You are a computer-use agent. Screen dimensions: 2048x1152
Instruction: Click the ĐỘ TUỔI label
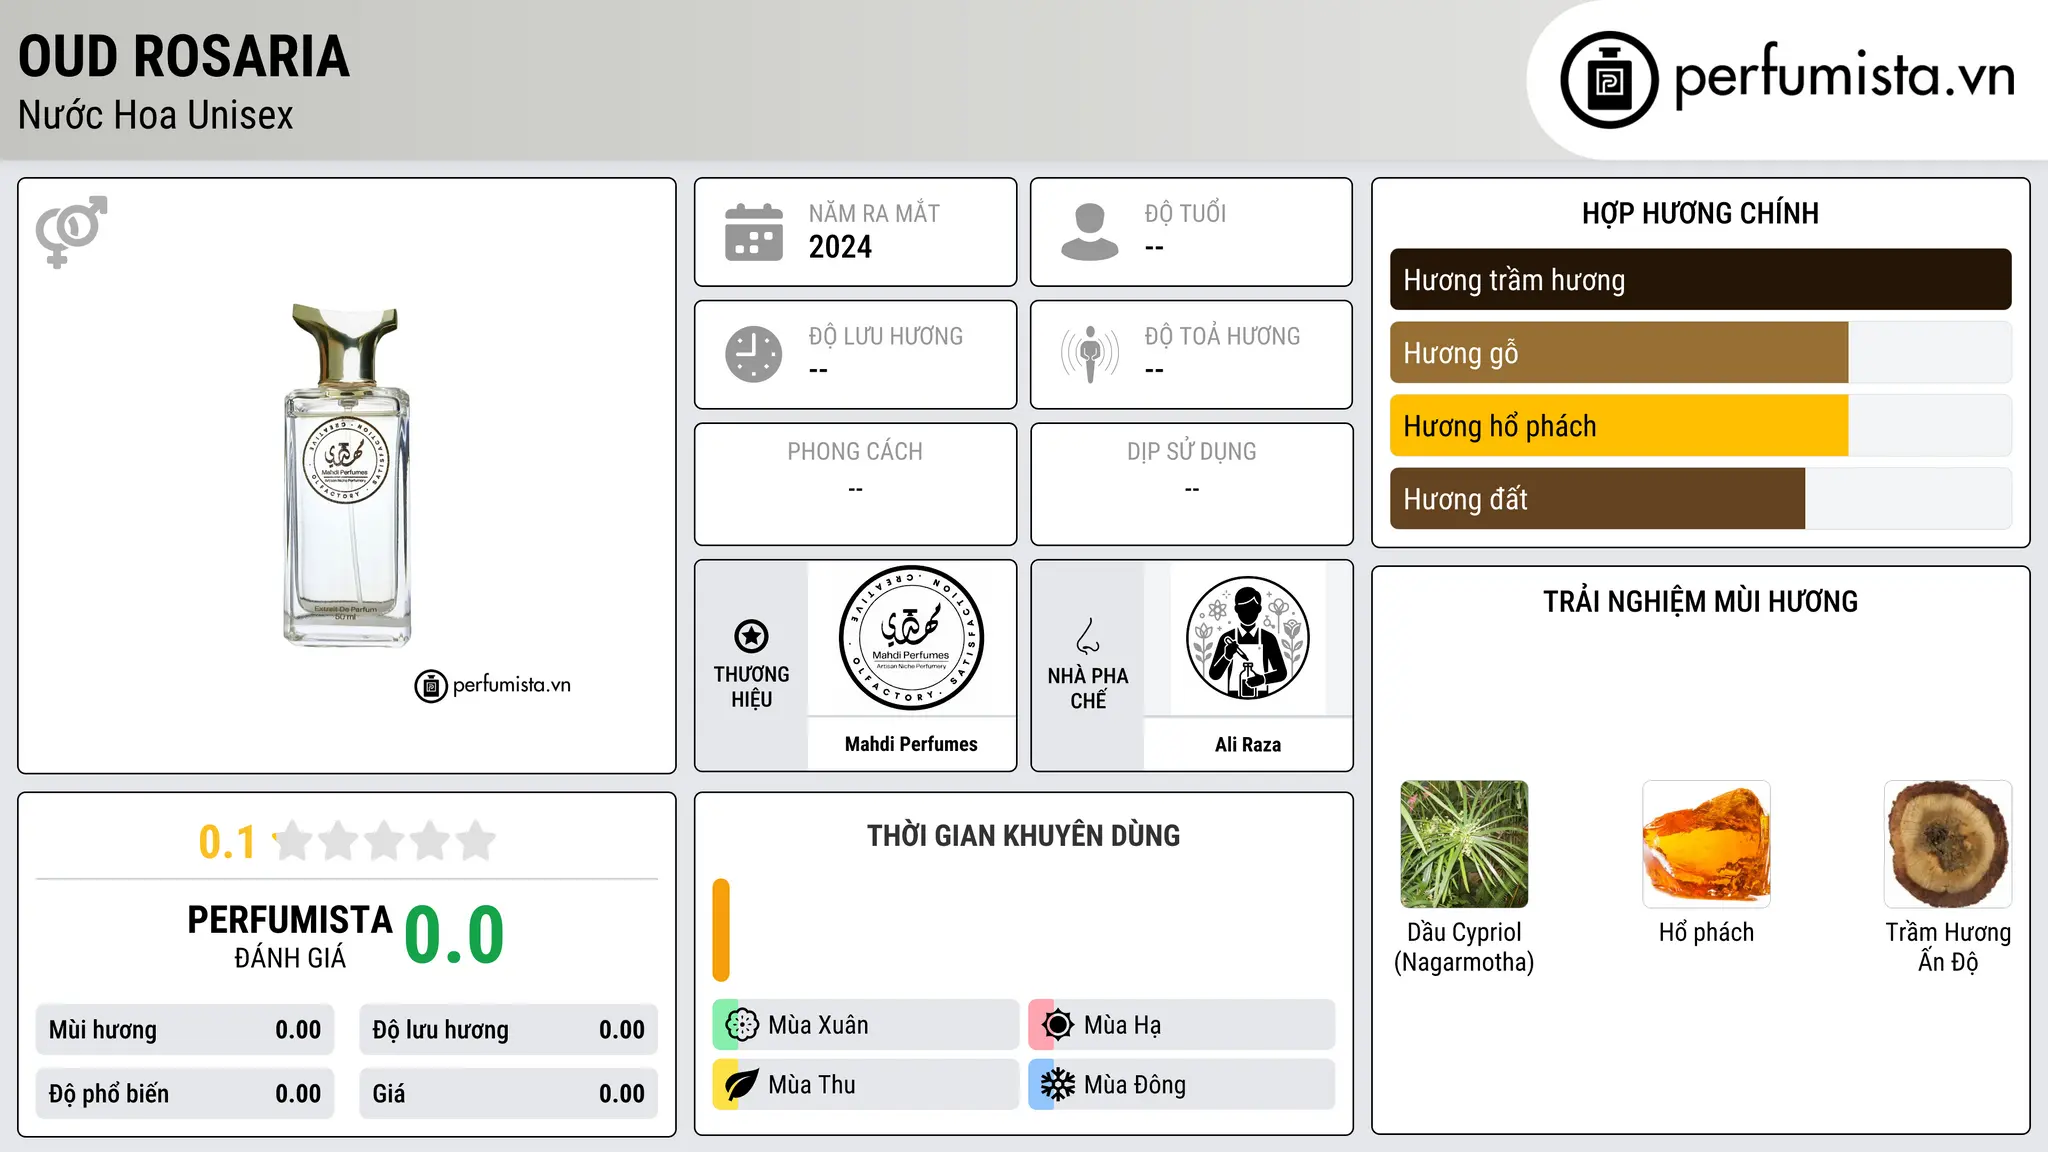click(x=1185, y=213)
